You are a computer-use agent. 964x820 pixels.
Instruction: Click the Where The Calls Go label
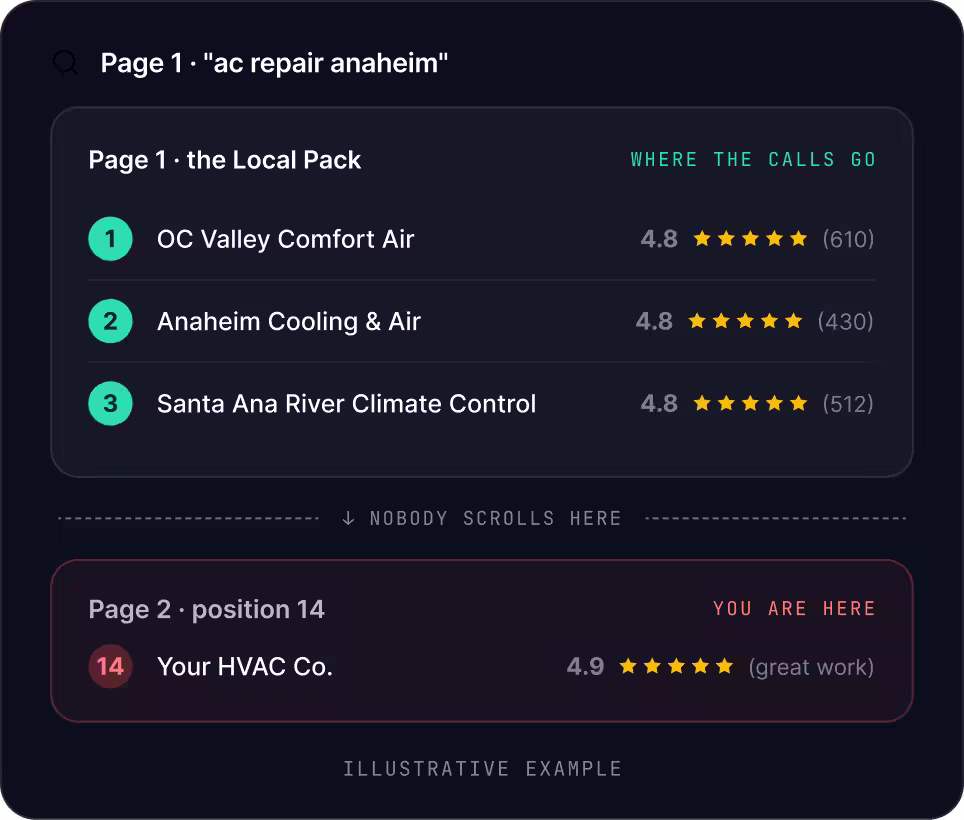point(753,160)
